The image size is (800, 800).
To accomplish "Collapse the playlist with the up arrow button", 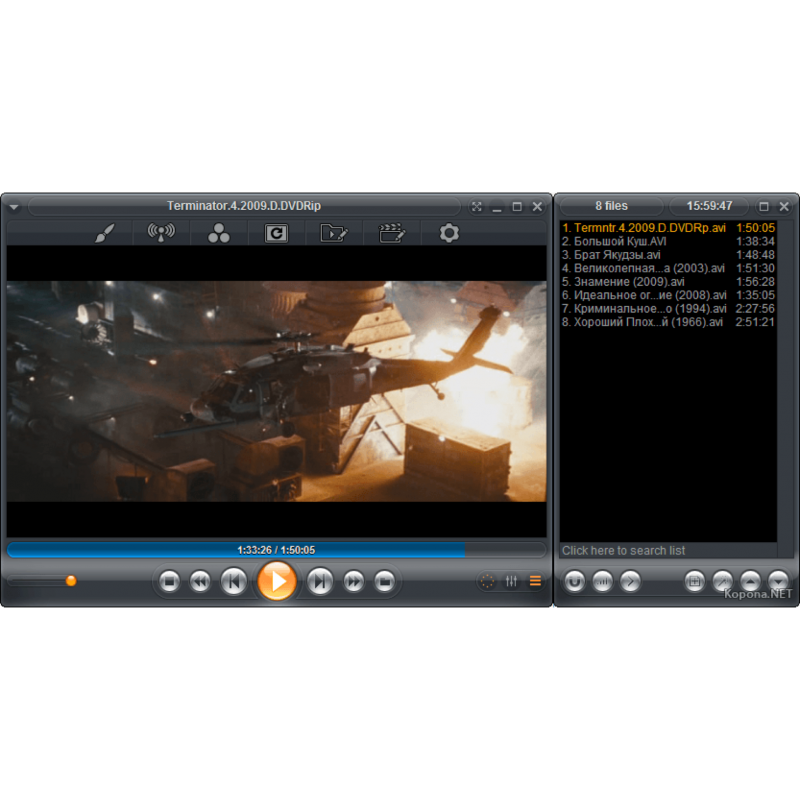I will pos(751,581).
